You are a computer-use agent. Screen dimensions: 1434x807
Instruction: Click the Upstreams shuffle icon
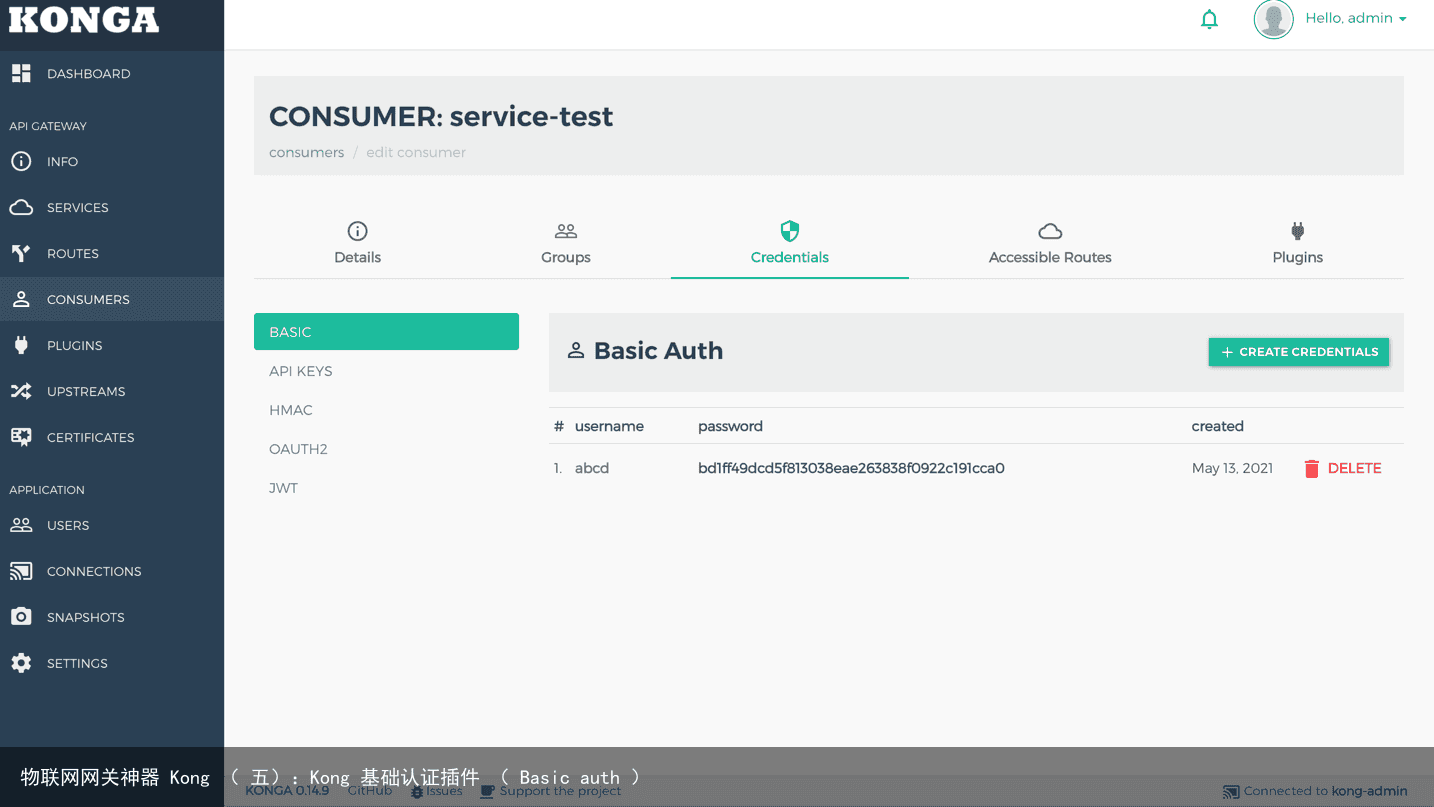(21, 391)
